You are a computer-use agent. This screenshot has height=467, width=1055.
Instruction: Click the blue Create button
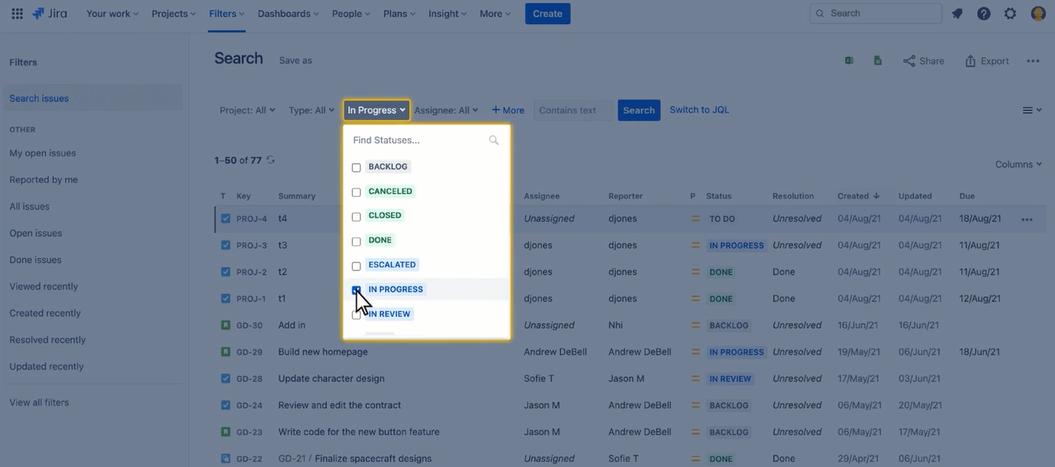(548, 13)
